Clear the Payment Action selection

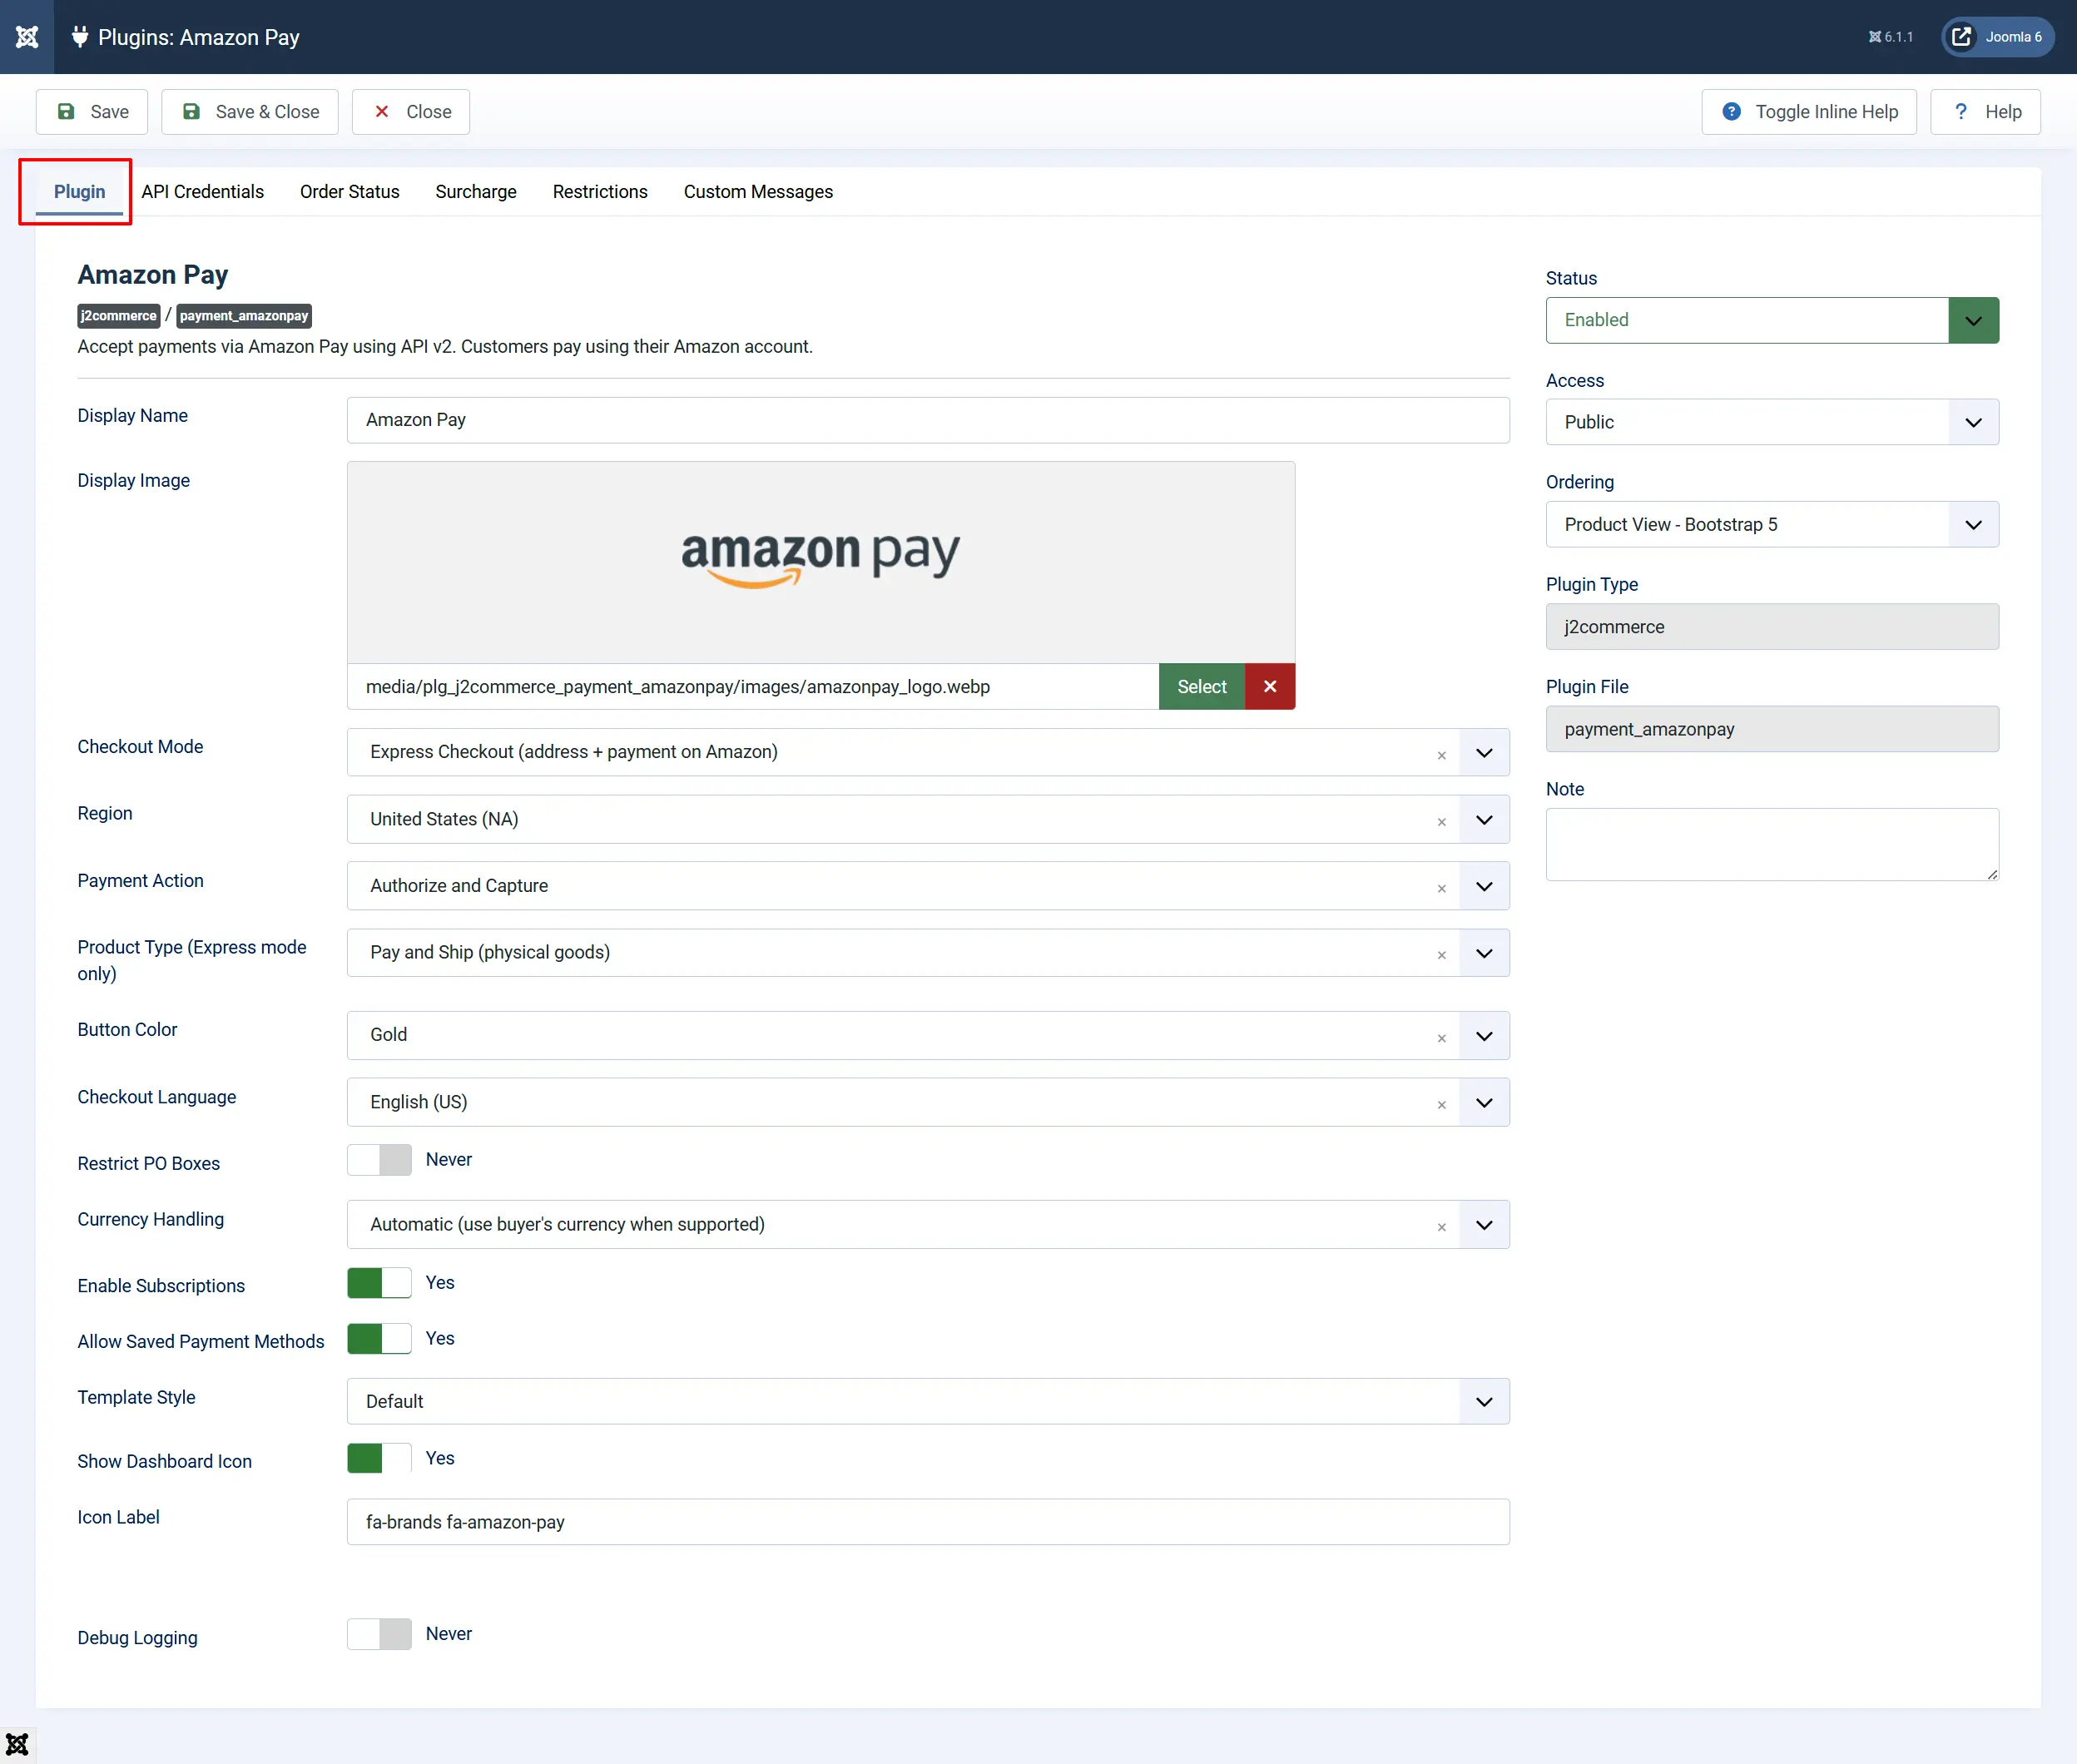pos(1442,889)
